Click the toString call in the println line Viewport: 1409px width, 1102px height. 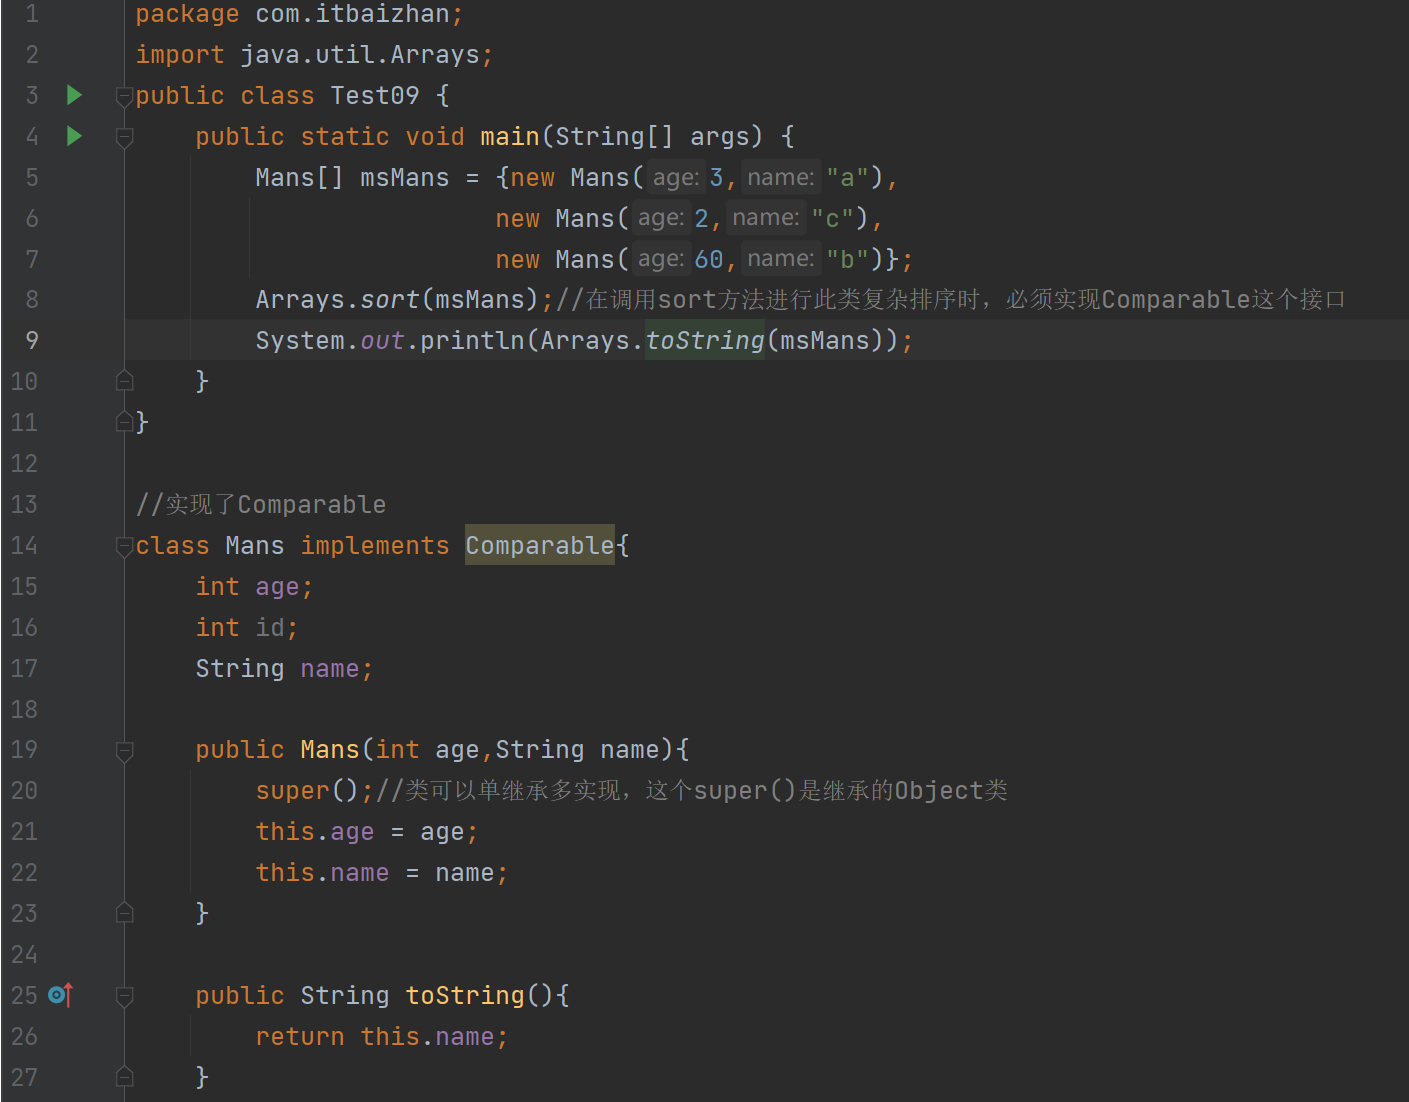tap(705, 341)
